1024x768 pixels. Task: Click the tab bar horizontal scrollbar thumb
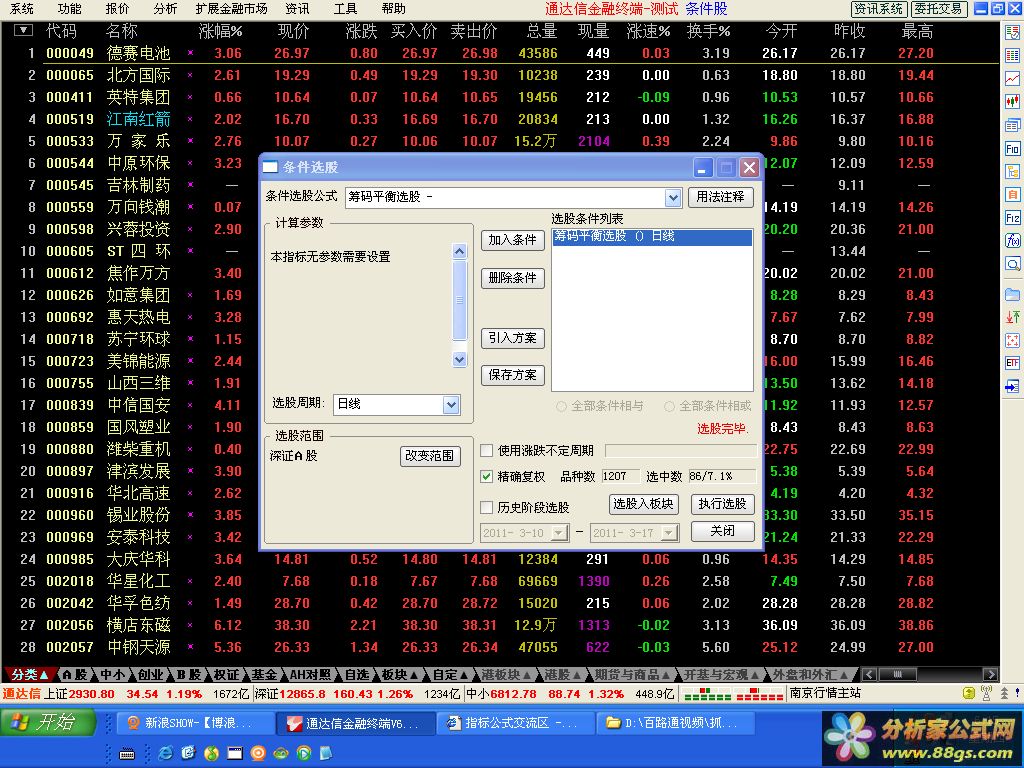coord(898,675)
